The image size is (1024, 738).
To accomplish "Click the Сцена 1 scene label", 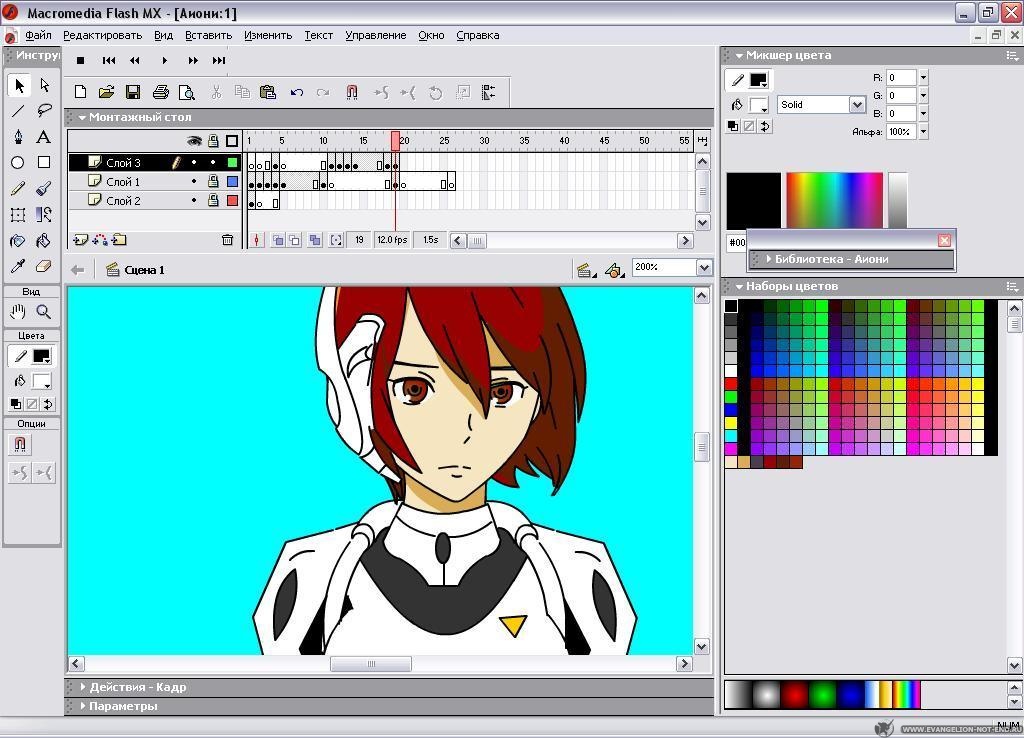I will [144, 270].
